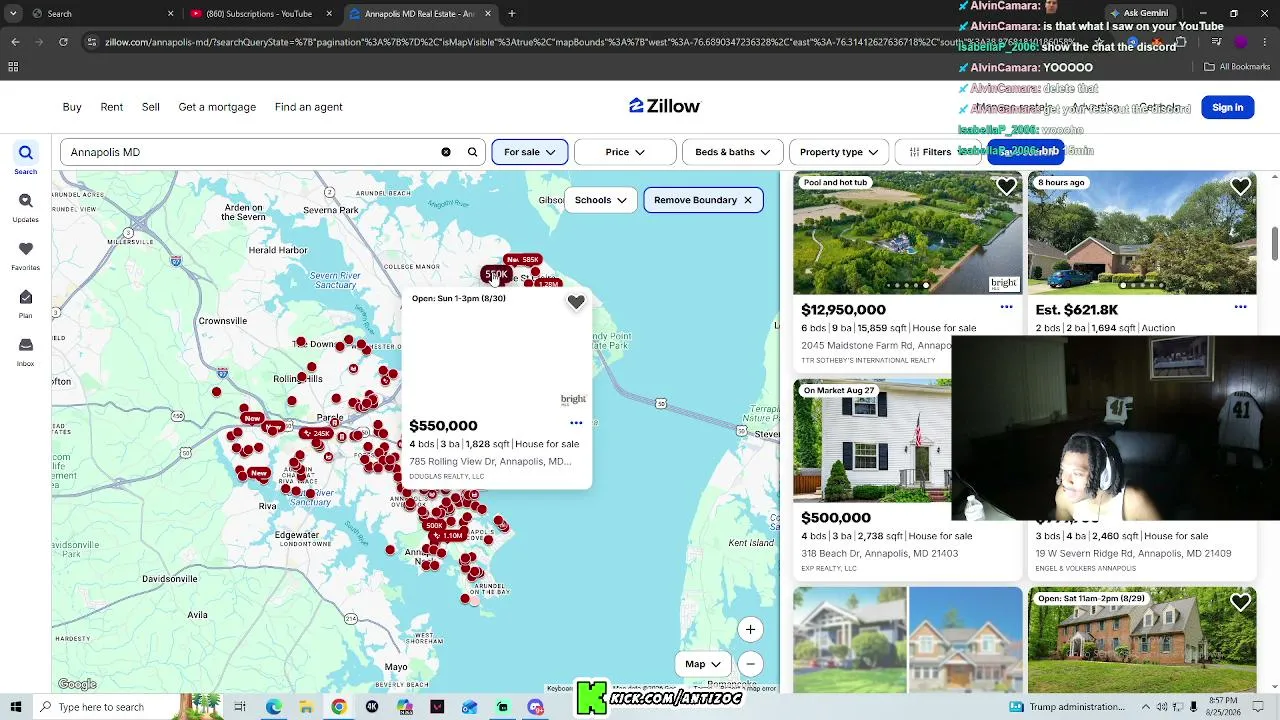Open the Map type dropdown
1280x720 pixels.
pyautogui.click(x=702, y=664)
